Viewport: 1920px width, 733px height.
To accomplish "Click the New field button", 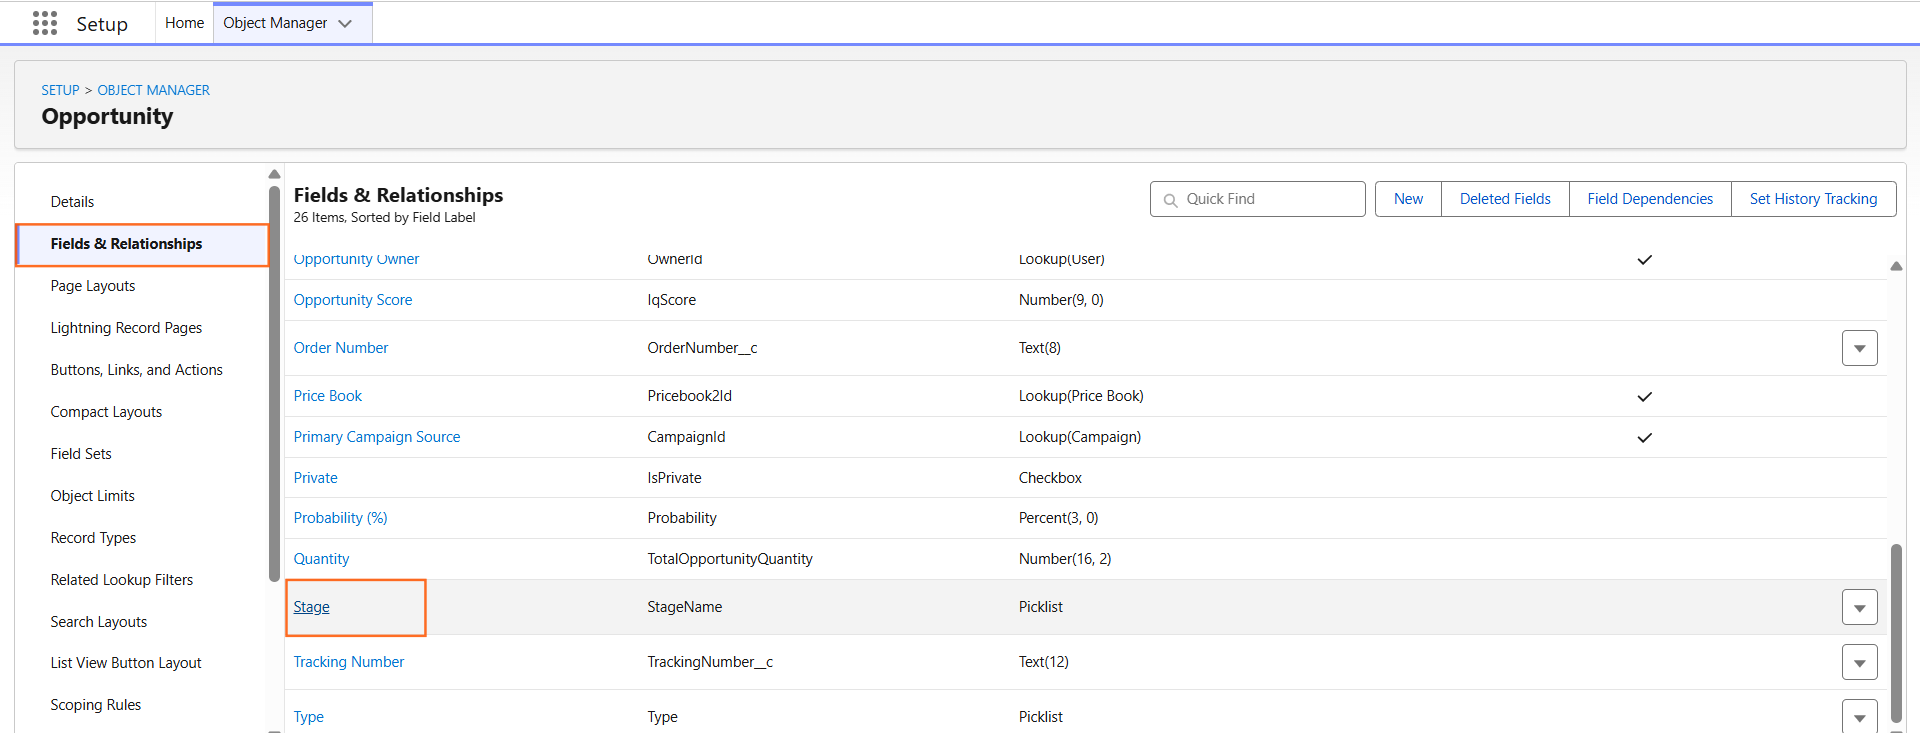I will pyautogui.click(x=1408, y=199).
